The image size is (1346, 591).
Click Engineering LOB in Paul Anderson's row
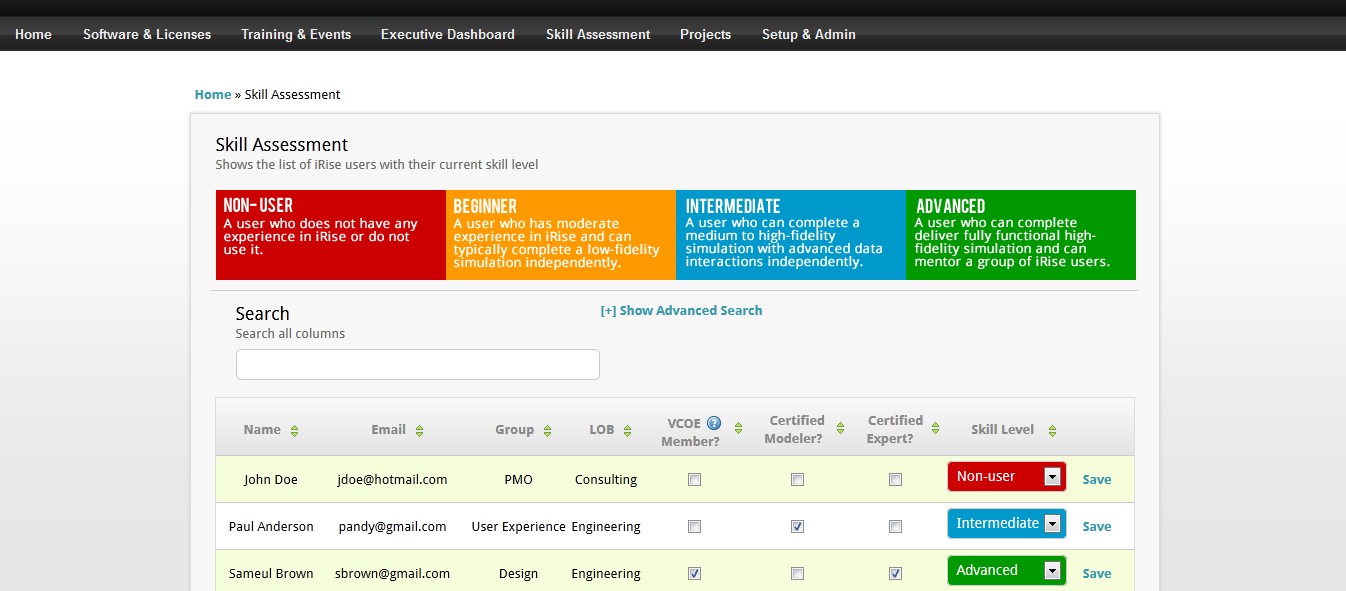tap(606, 527)
